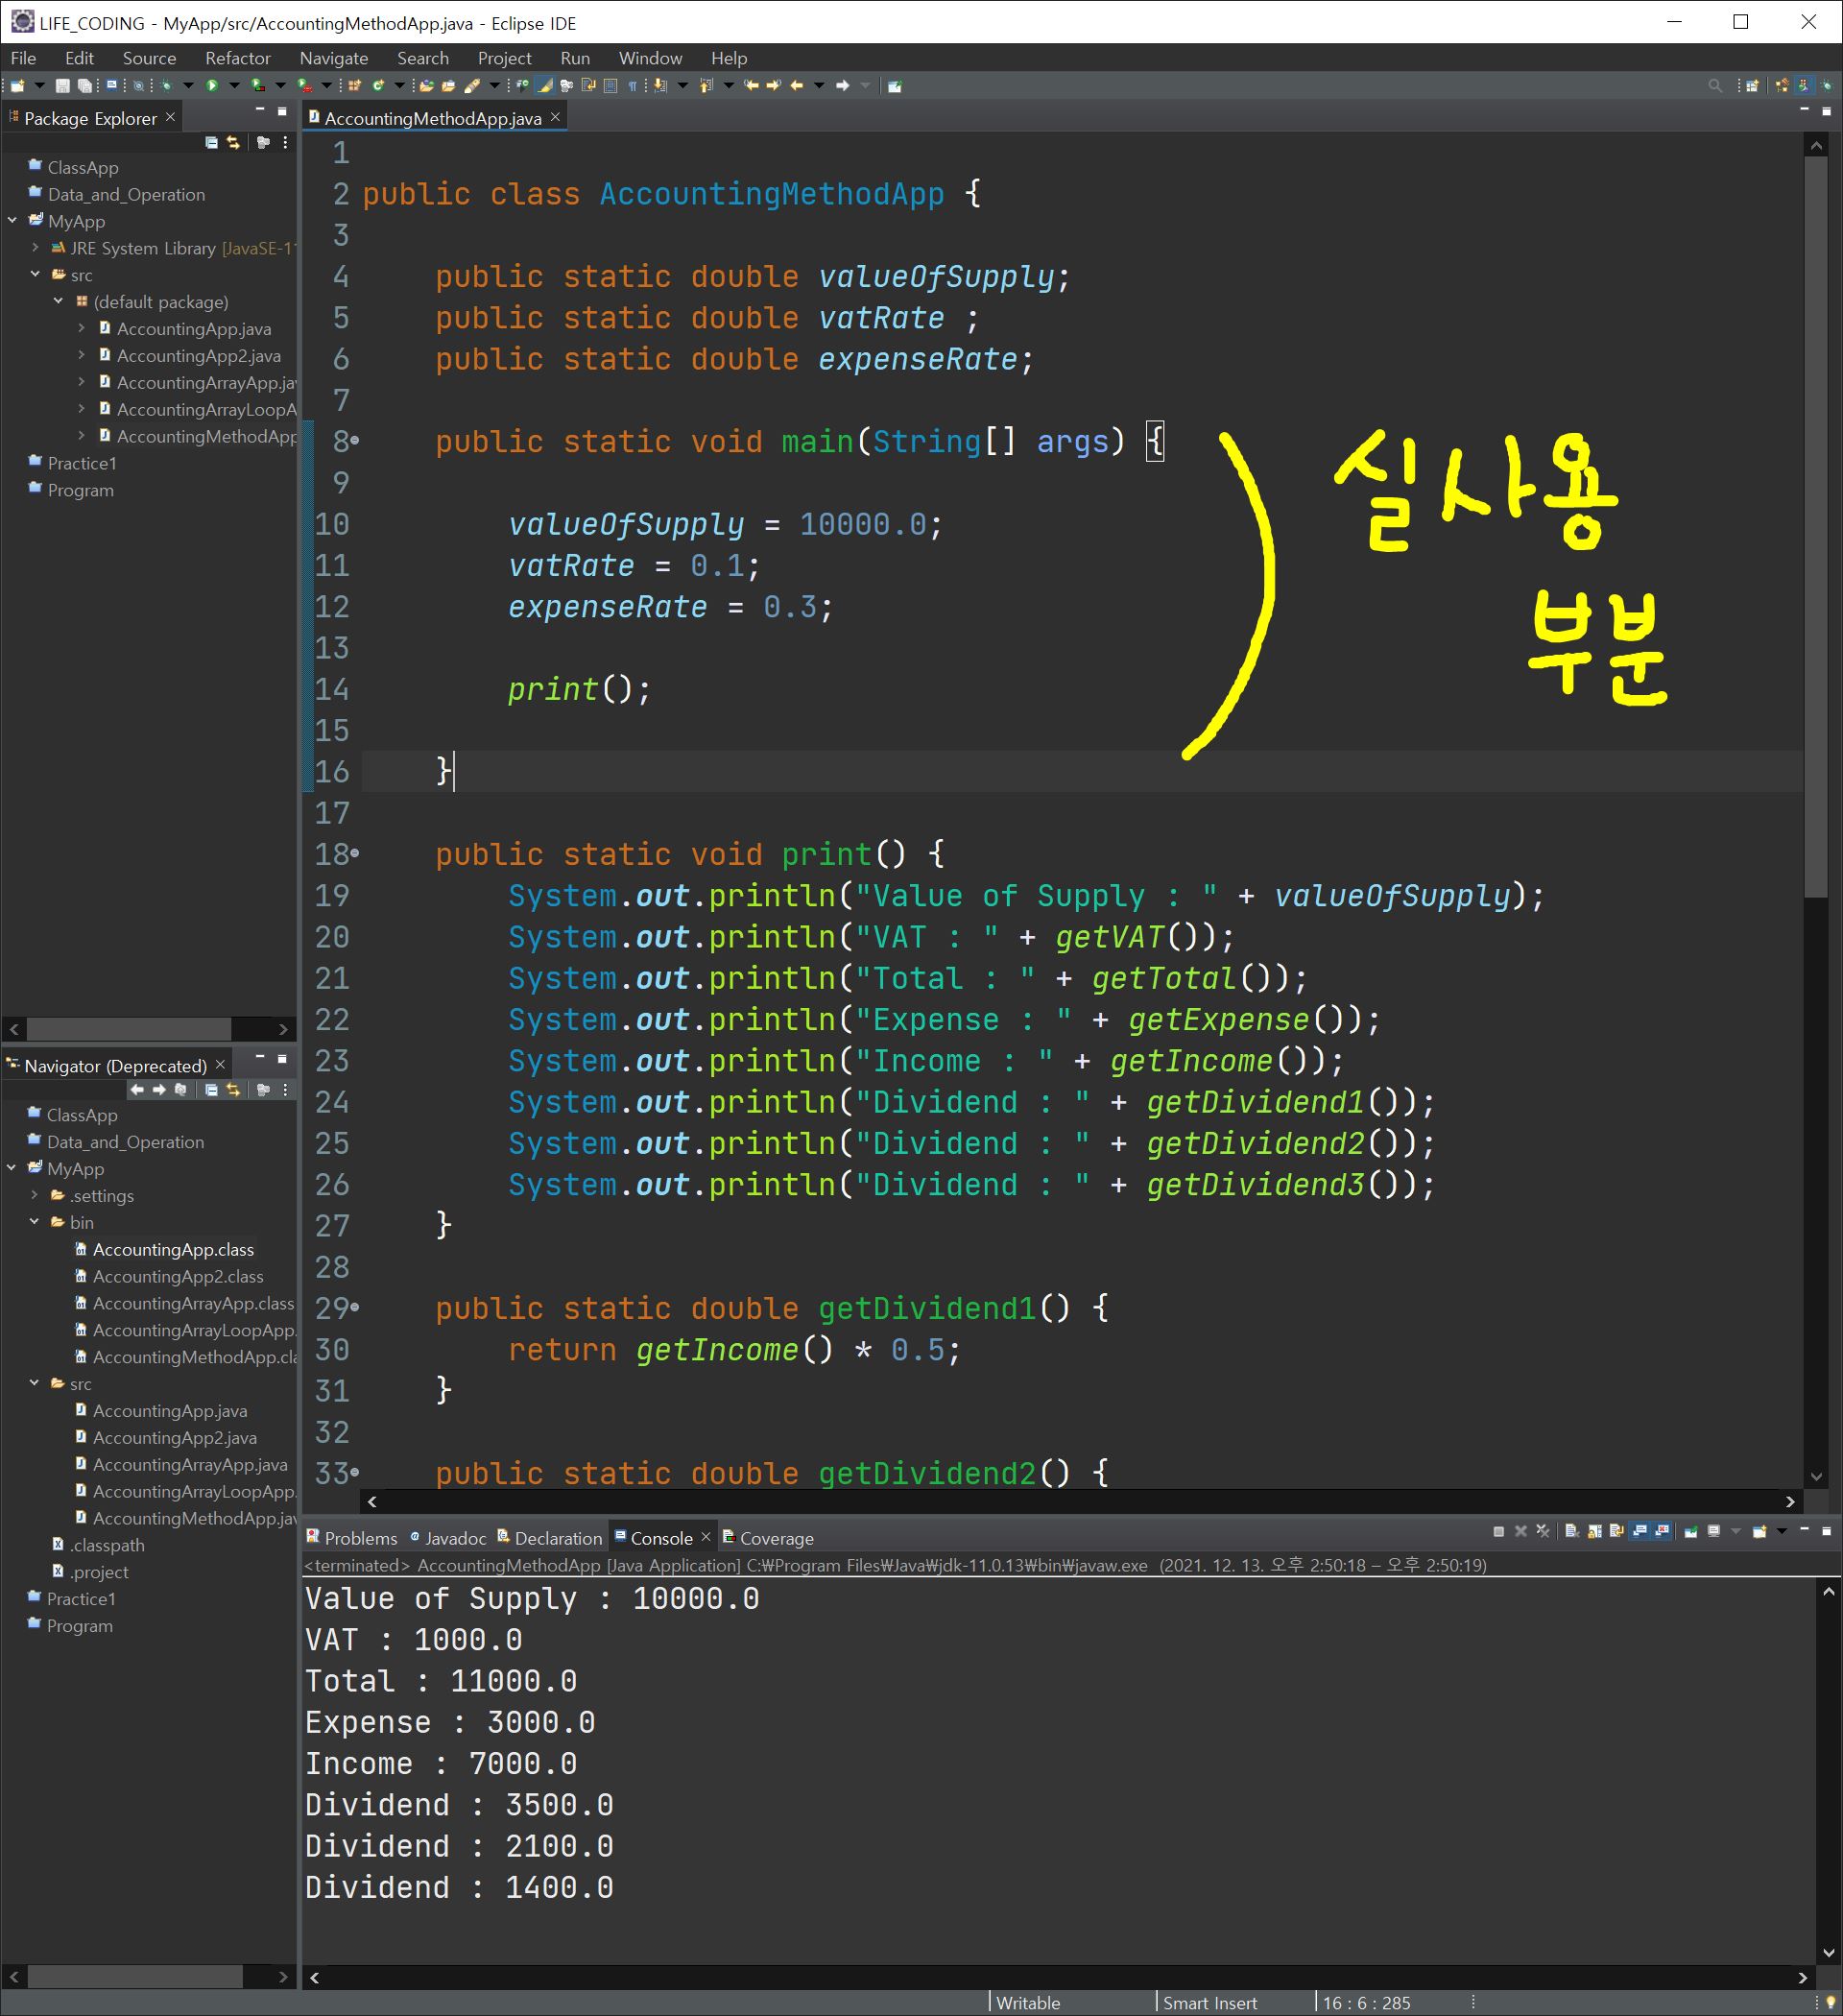The height and width of the screenshot is (2016, 1843).
Task: Select AccountingApp.class in Navigator
Action: 173,1249
